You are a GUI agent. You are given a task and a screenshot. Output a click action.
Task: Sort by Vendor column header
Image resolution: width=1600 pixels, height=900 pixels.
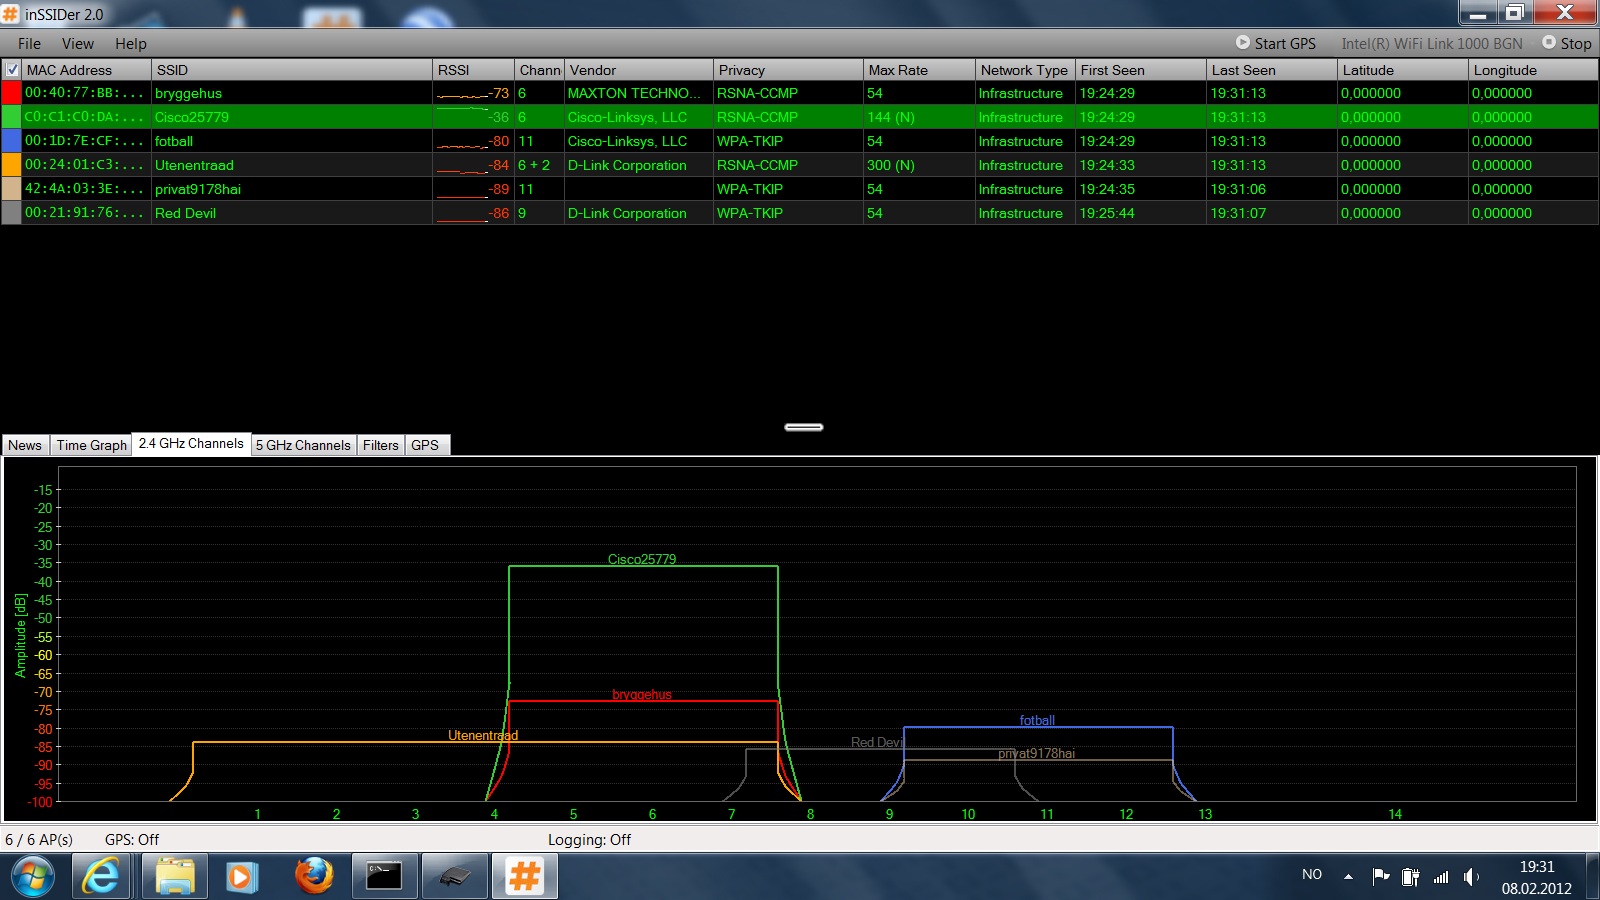point(639,70)
